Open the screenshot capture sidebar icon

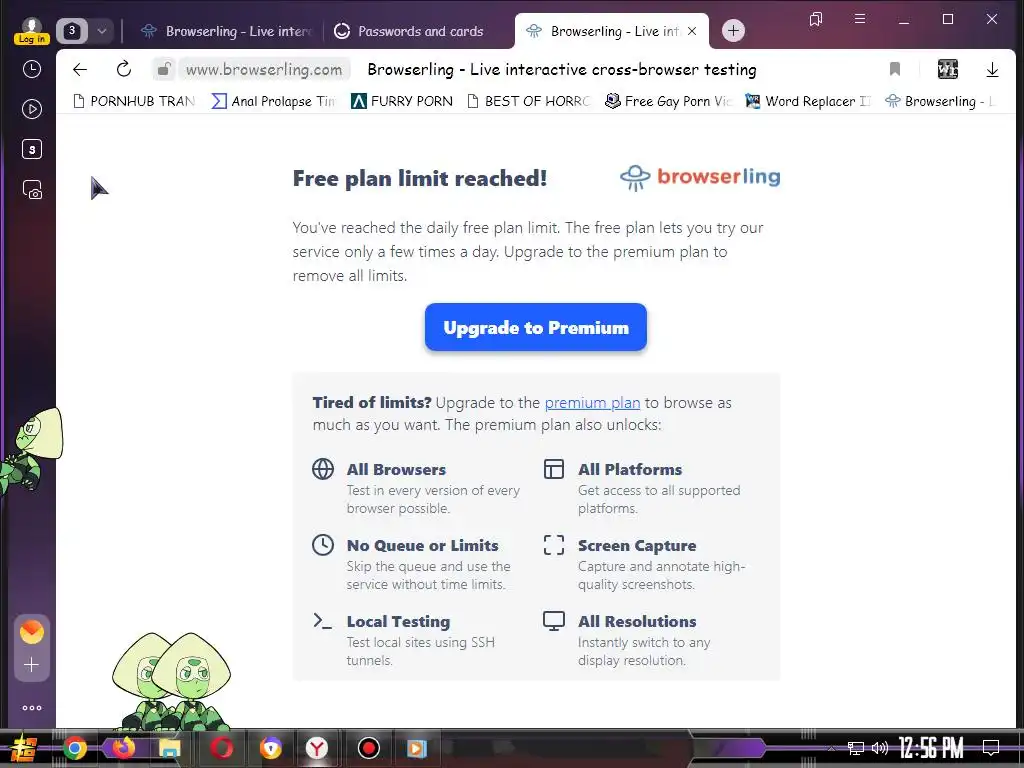point(32,190)
